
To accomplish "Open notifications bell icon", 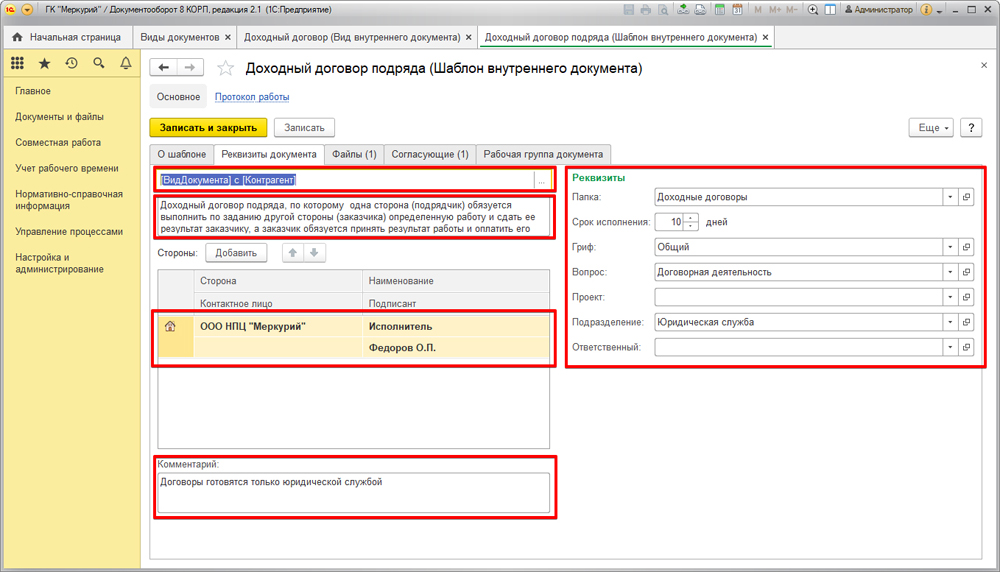I will coord(125,63).
